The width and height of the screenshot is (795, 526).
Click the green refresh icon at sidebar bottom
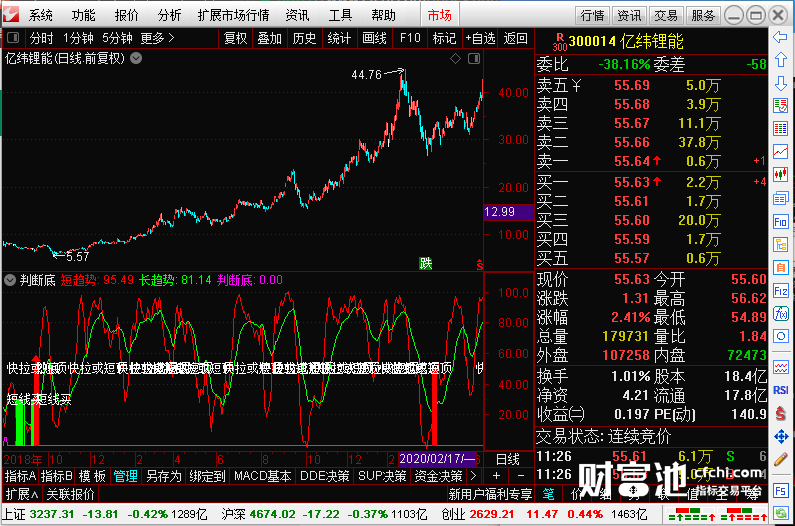point(780,513)
